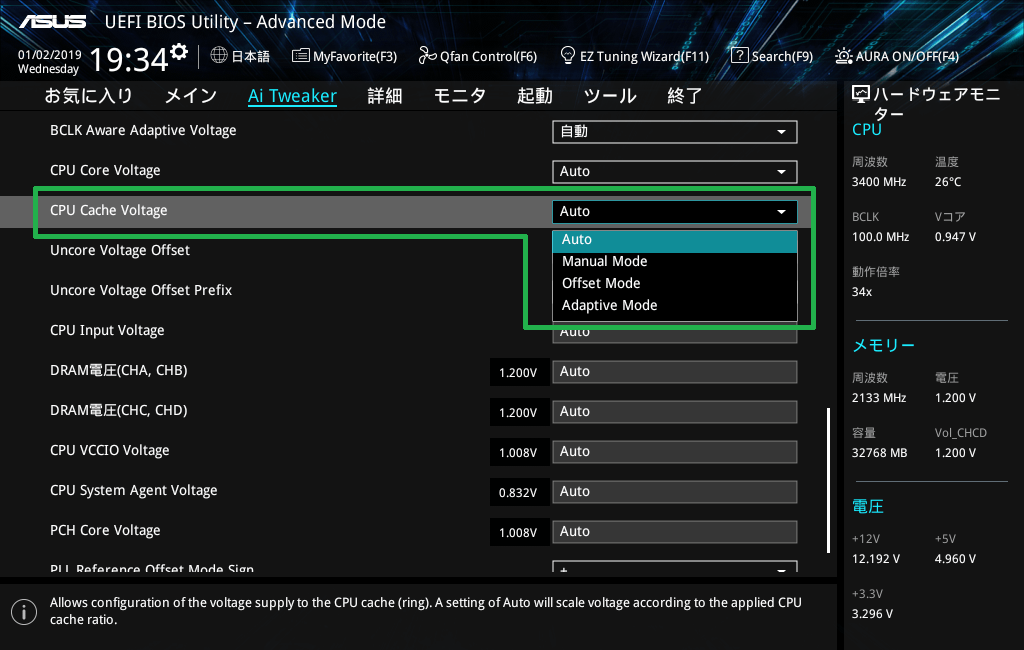This screenshot has width=1024, height=650.
Task: Click the settings gear beside the clock
Action: [179, 52]
